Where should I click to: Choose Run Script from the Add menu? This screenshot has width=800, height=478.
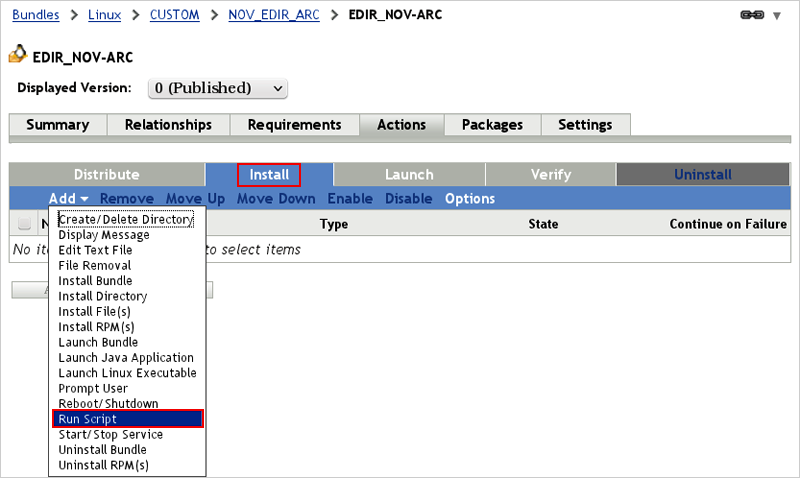click(128, 419)
